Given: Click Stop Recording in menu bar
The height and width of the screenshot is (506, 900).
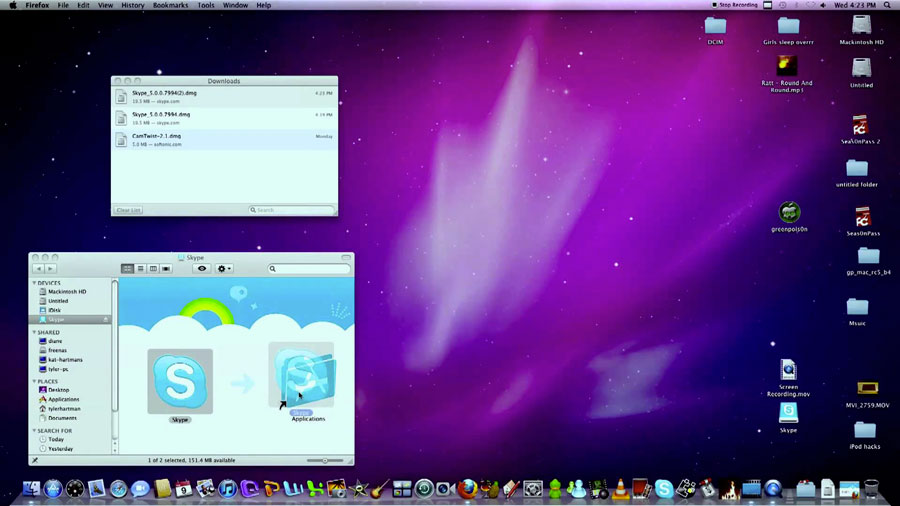Looking at the screenshot, I should tap(735, 5).
